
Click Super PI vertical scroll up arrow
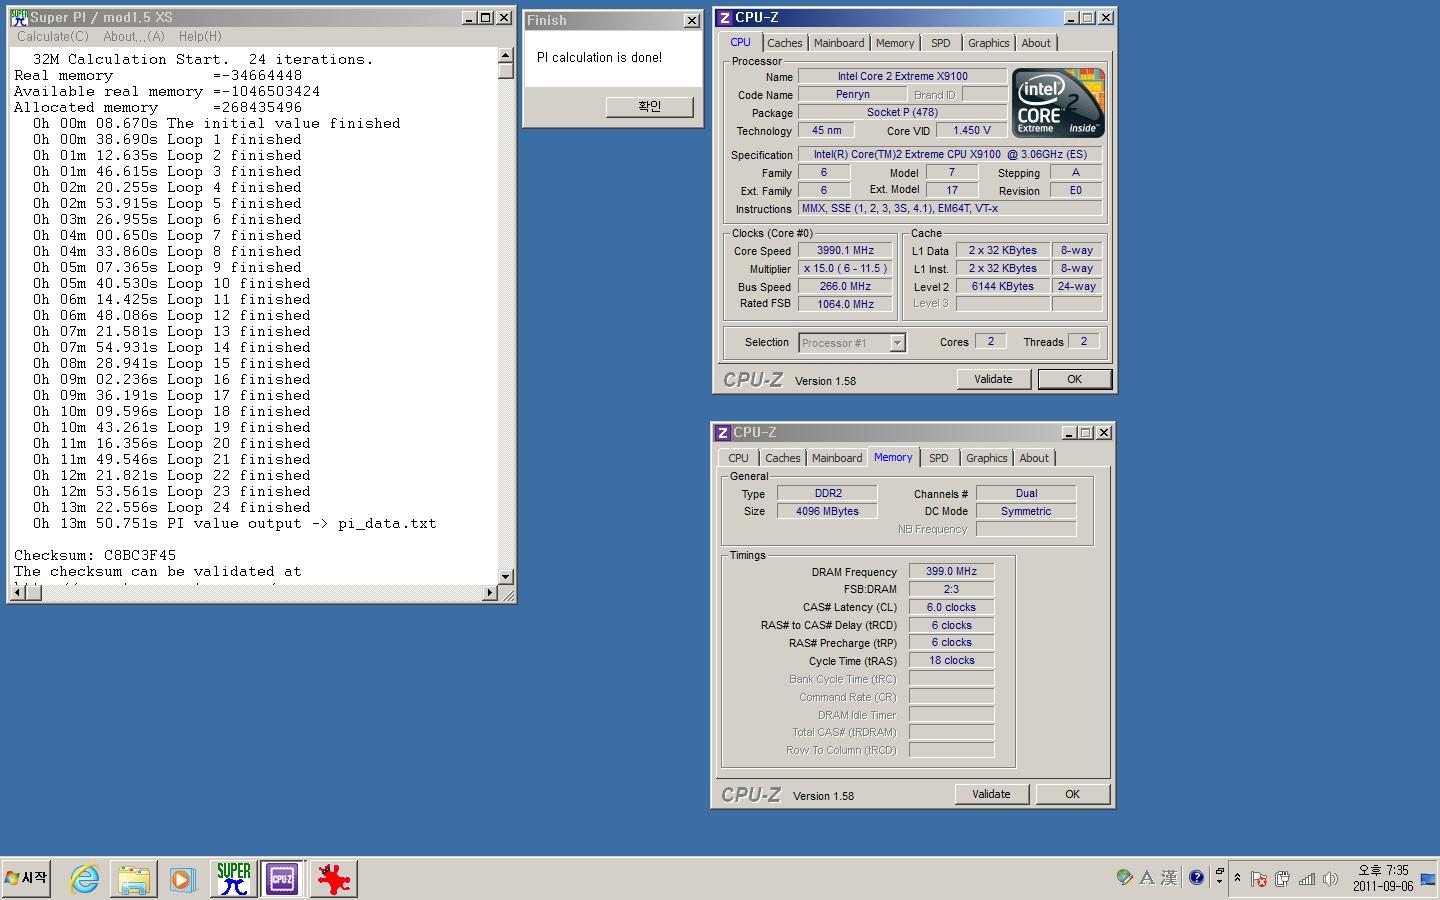pyautogui.click(x=506, y=57)
